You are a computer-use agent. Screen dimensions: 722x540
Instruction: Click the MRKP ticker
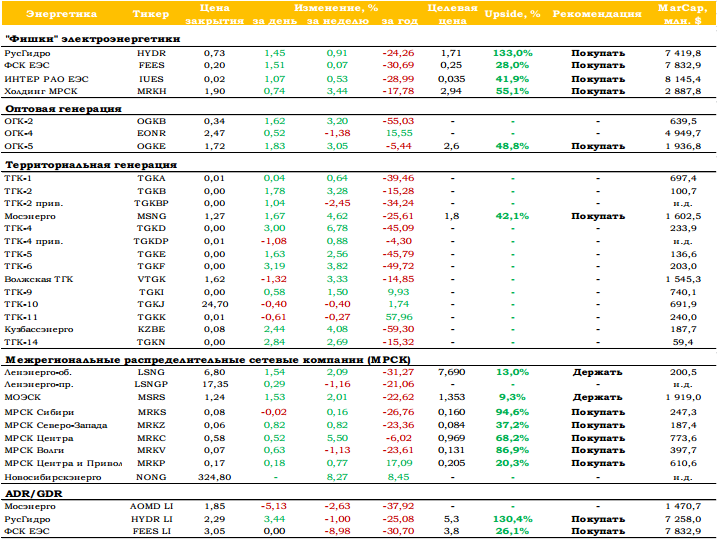(151, 464)
